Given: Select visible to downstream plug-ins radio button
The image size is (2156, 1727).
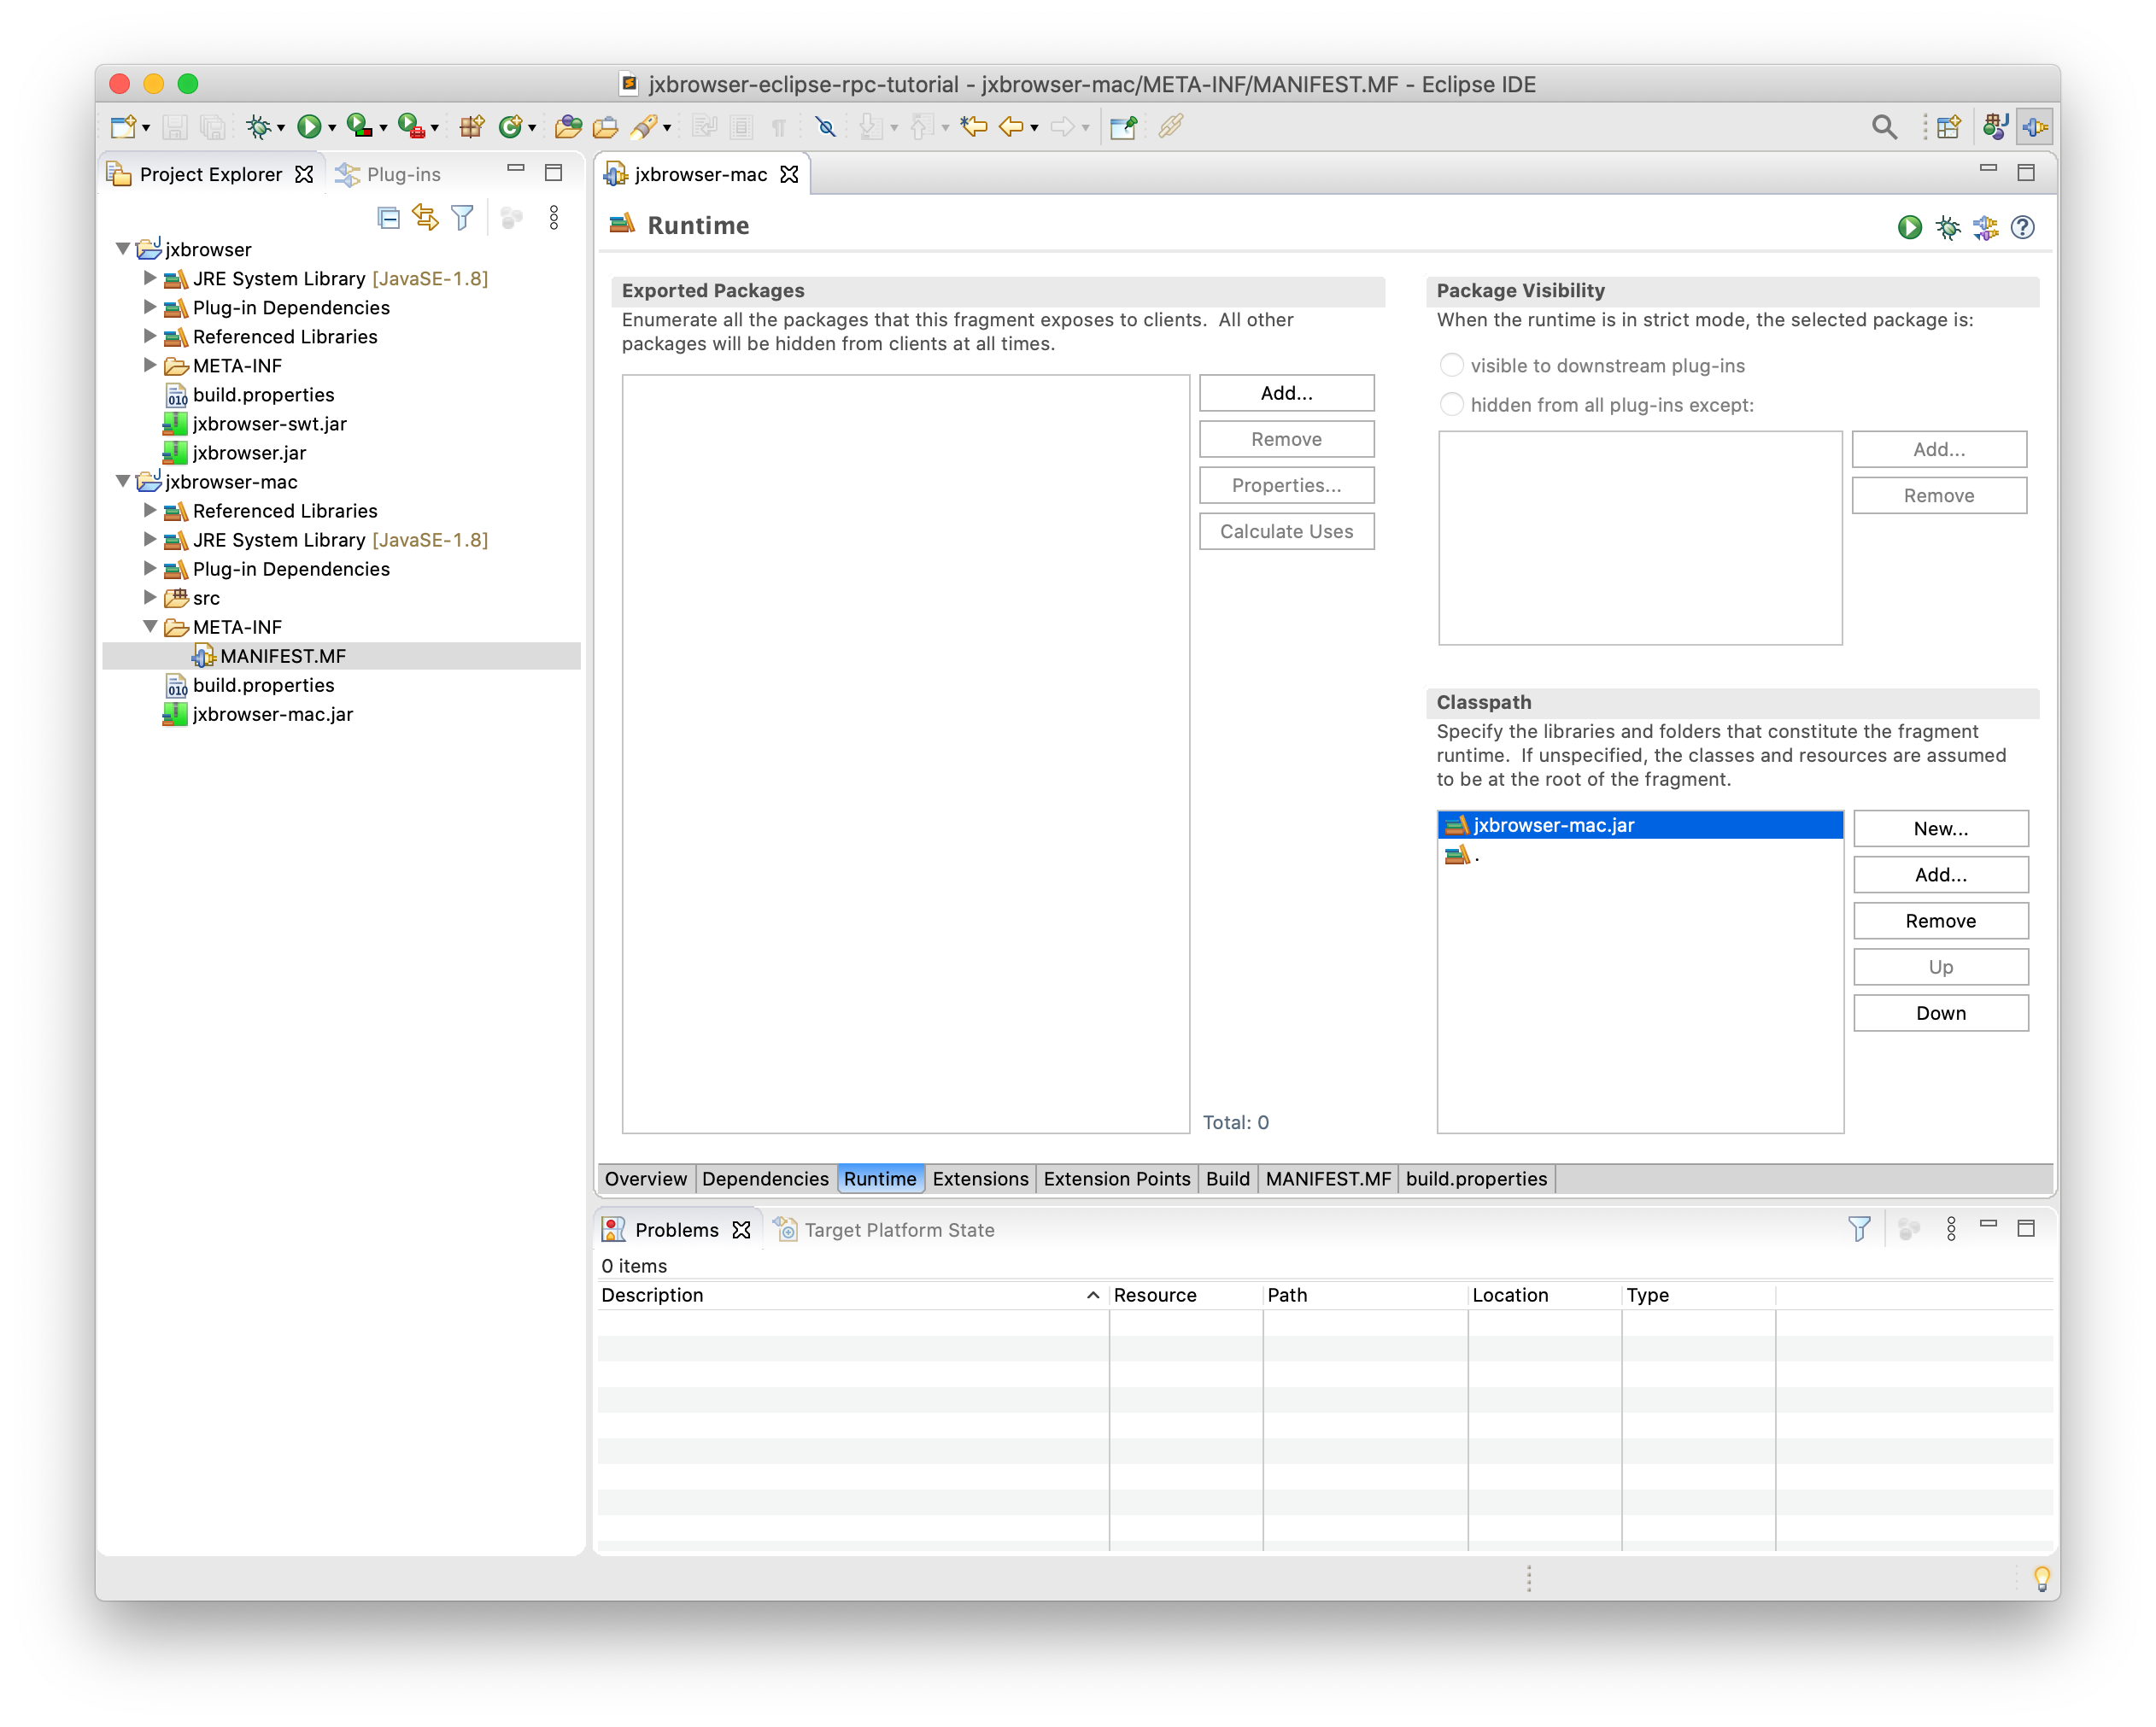Looking at the screenshot, I should tap(1449, 365).
